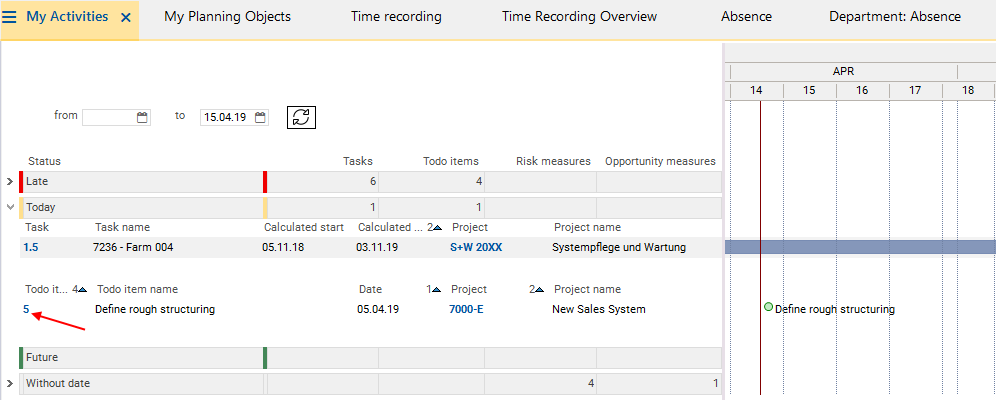Image resolution: width=996 pixels, height=400 pixels.
Task: Click day 17 in Gantt timescale
Action: tap(915, 91)
